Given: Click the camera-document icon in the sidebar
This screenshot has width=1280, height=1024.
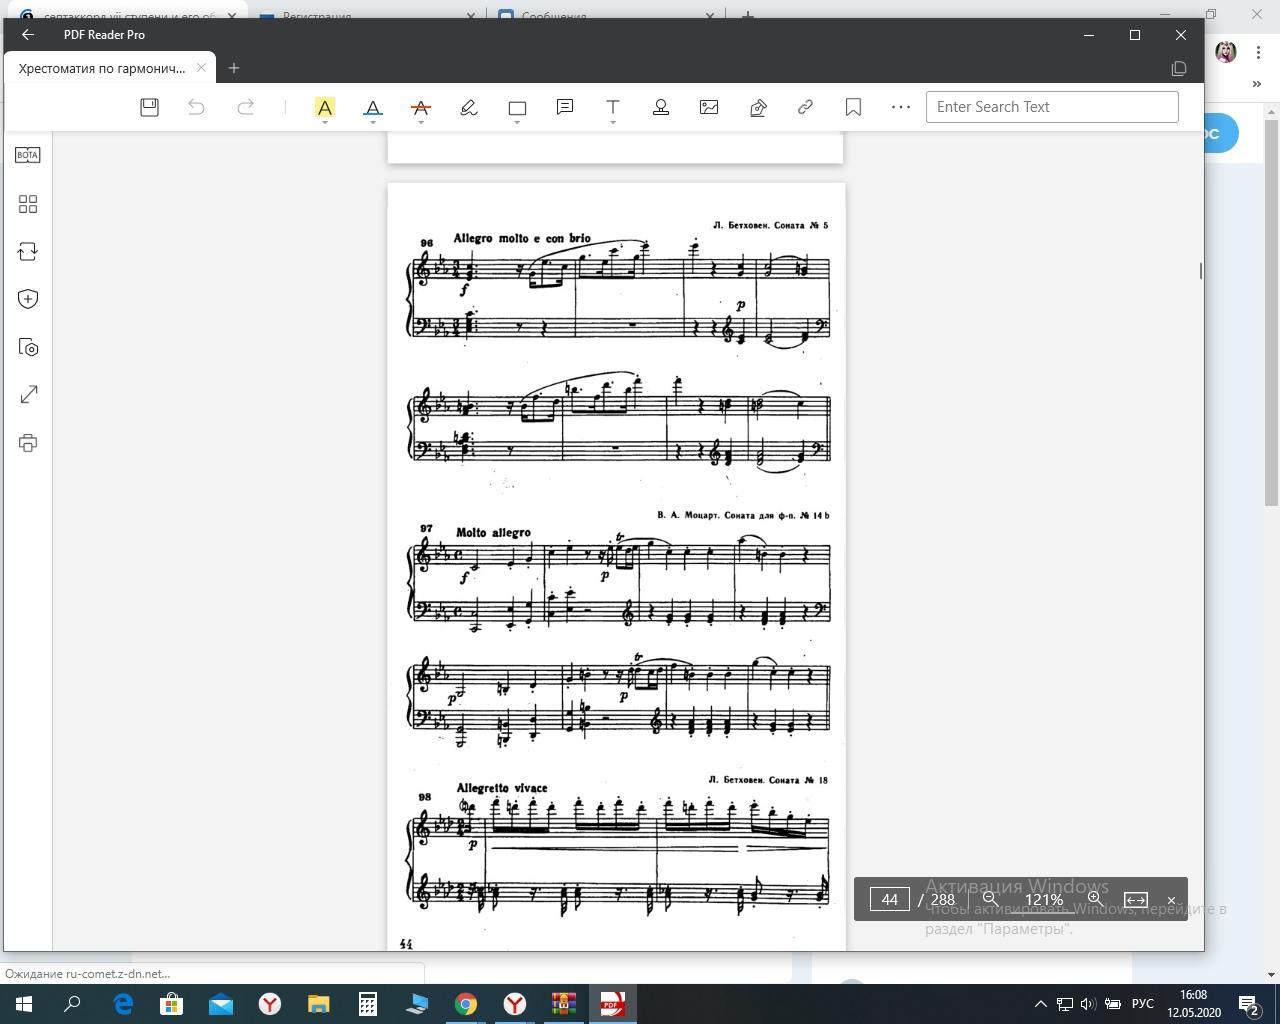Looking at the screenshot, I should pyautogui.click(x=28, y=347).
